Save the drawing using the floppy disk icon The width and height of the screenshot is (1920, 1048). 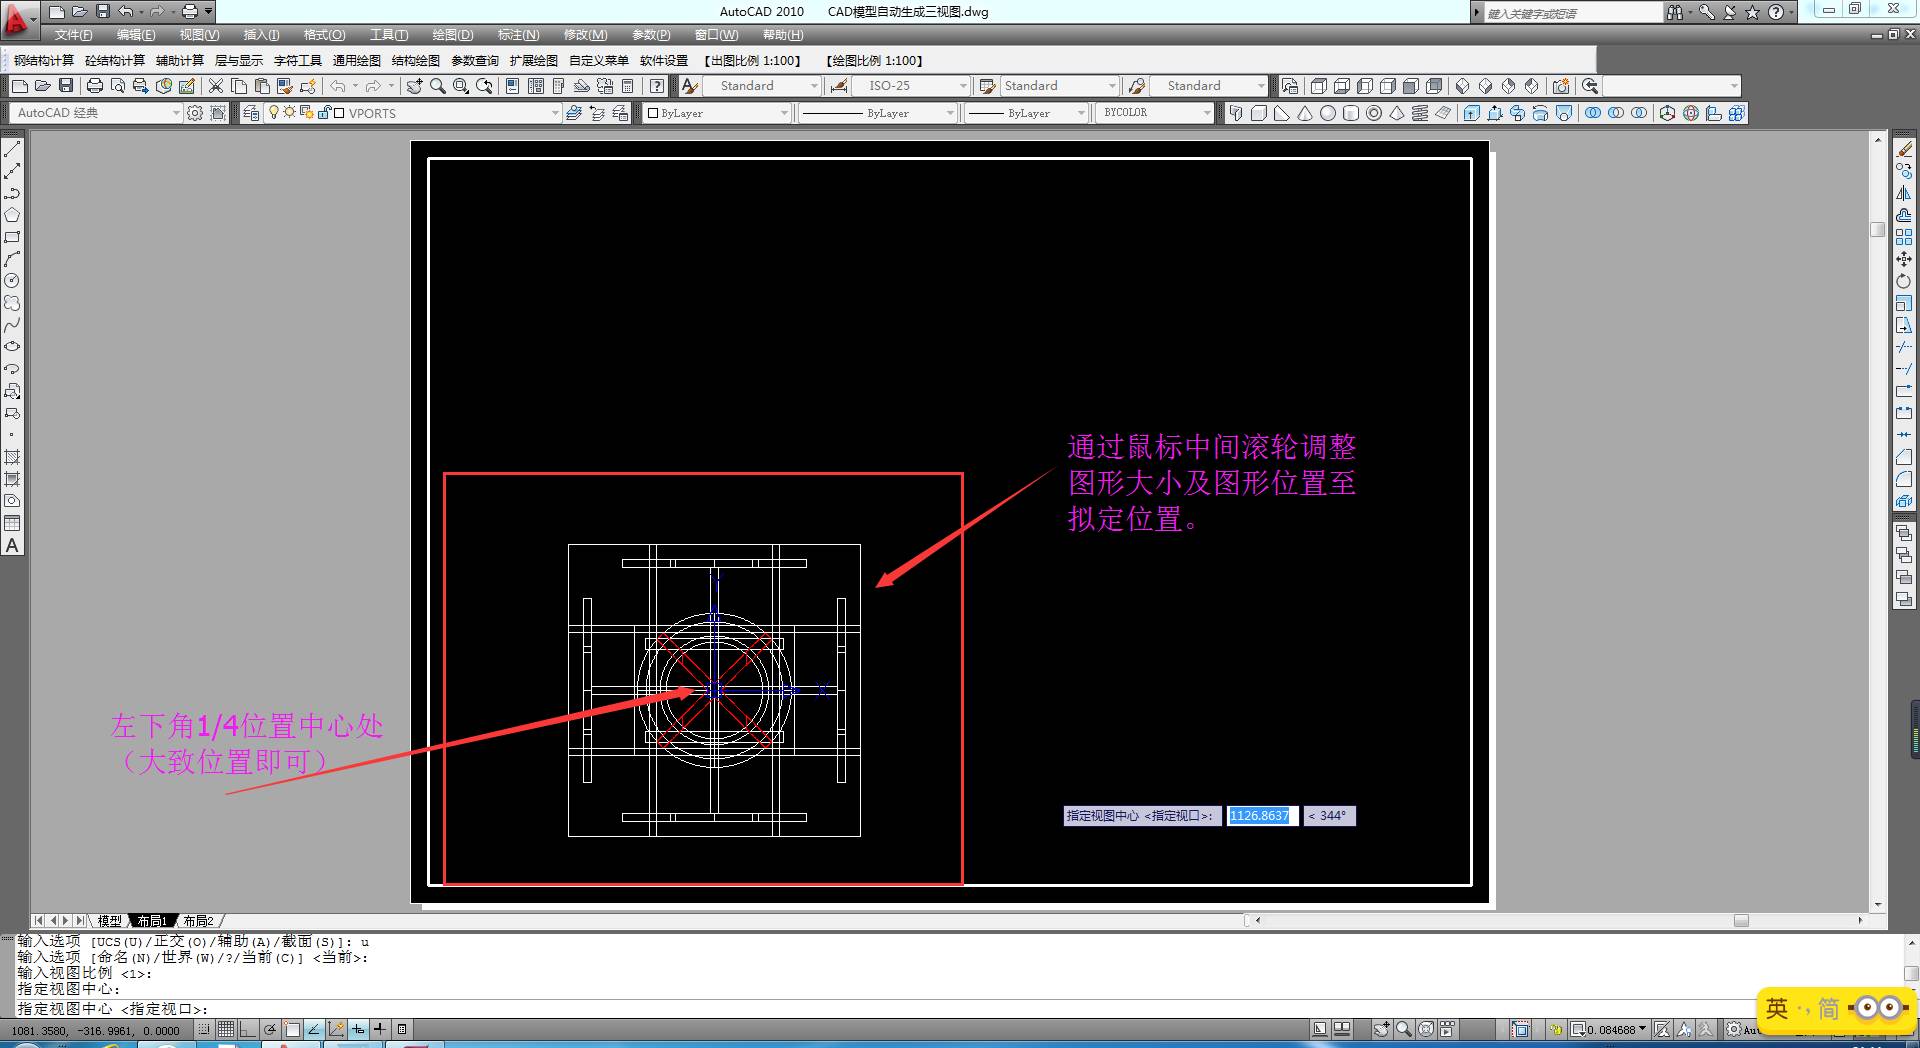tap(66, 86)
